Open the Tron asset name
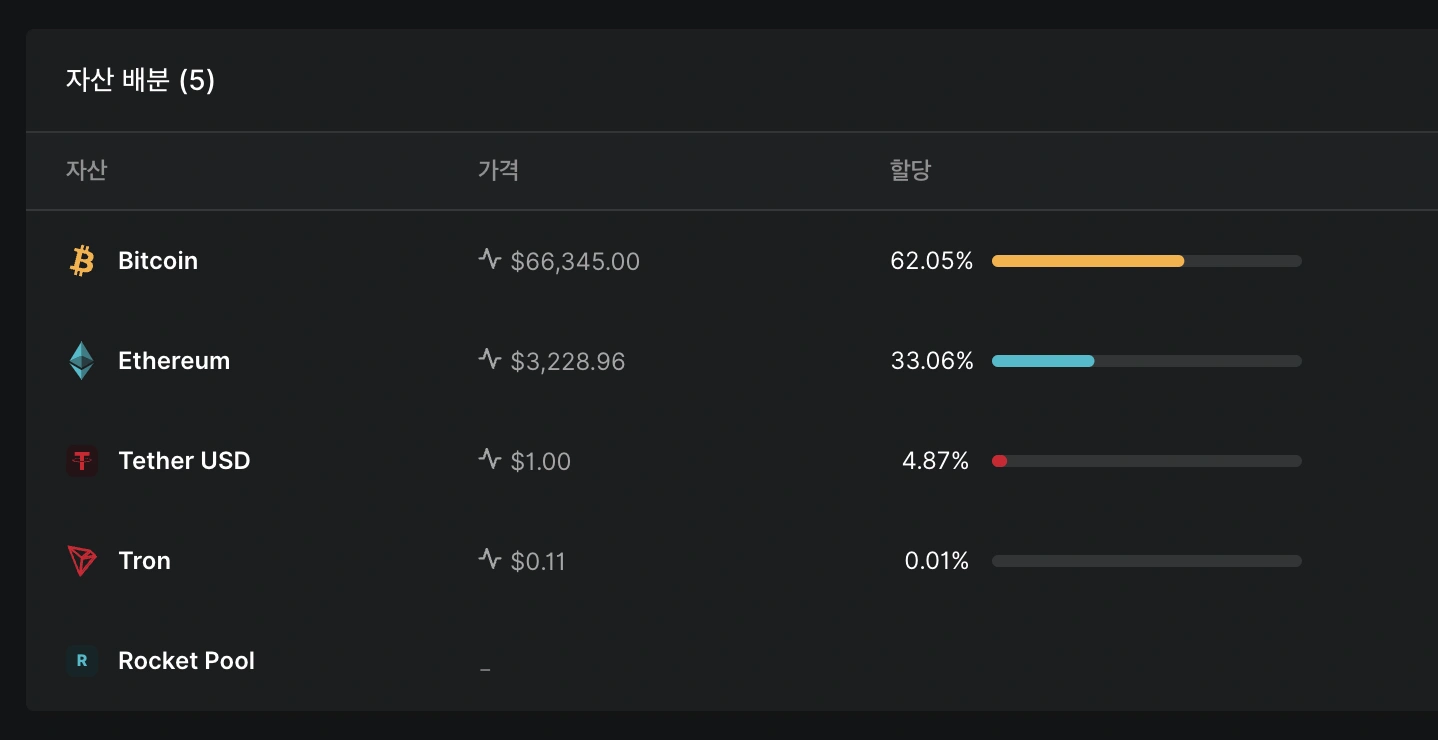Viewport: 1438px width, 740px height. 144,561
